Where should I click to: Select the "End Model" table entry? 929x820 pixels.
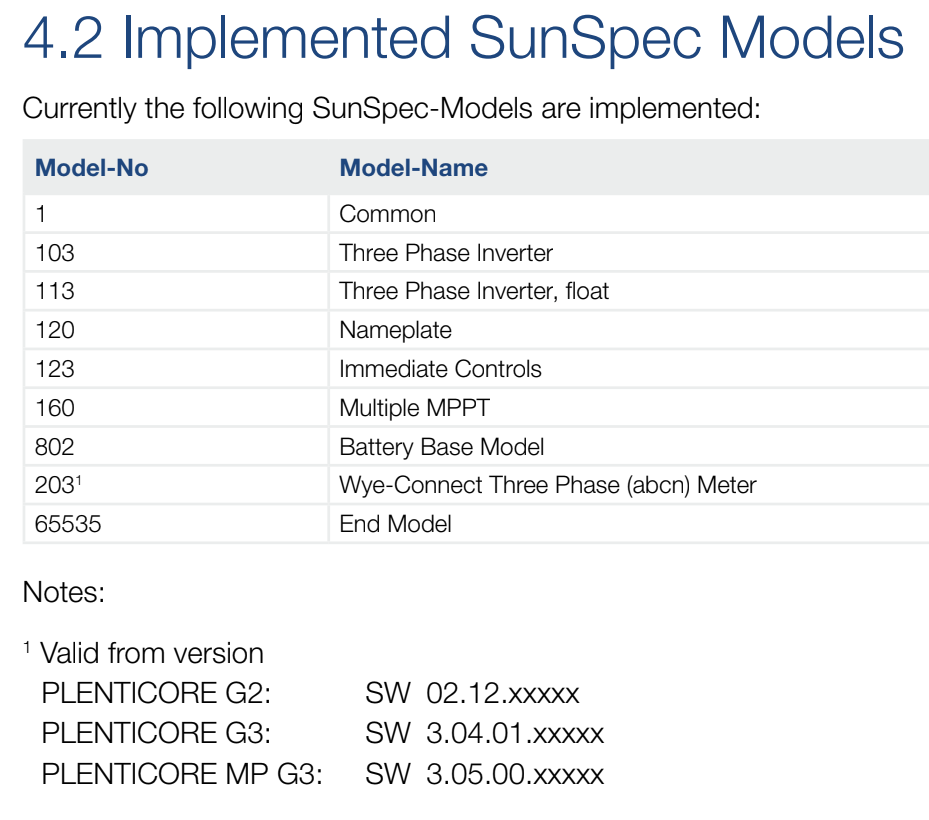tap(395, 524)
